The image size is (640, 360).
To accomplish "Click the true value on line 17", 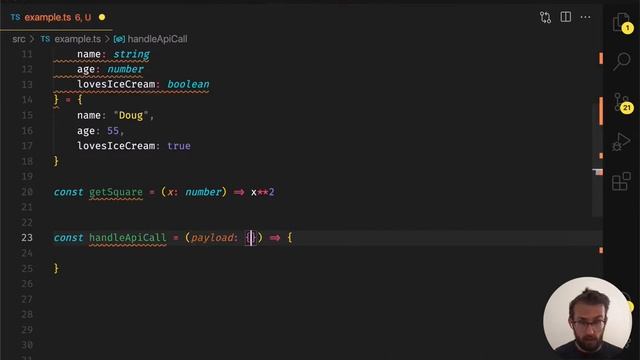I will (179, 146).
